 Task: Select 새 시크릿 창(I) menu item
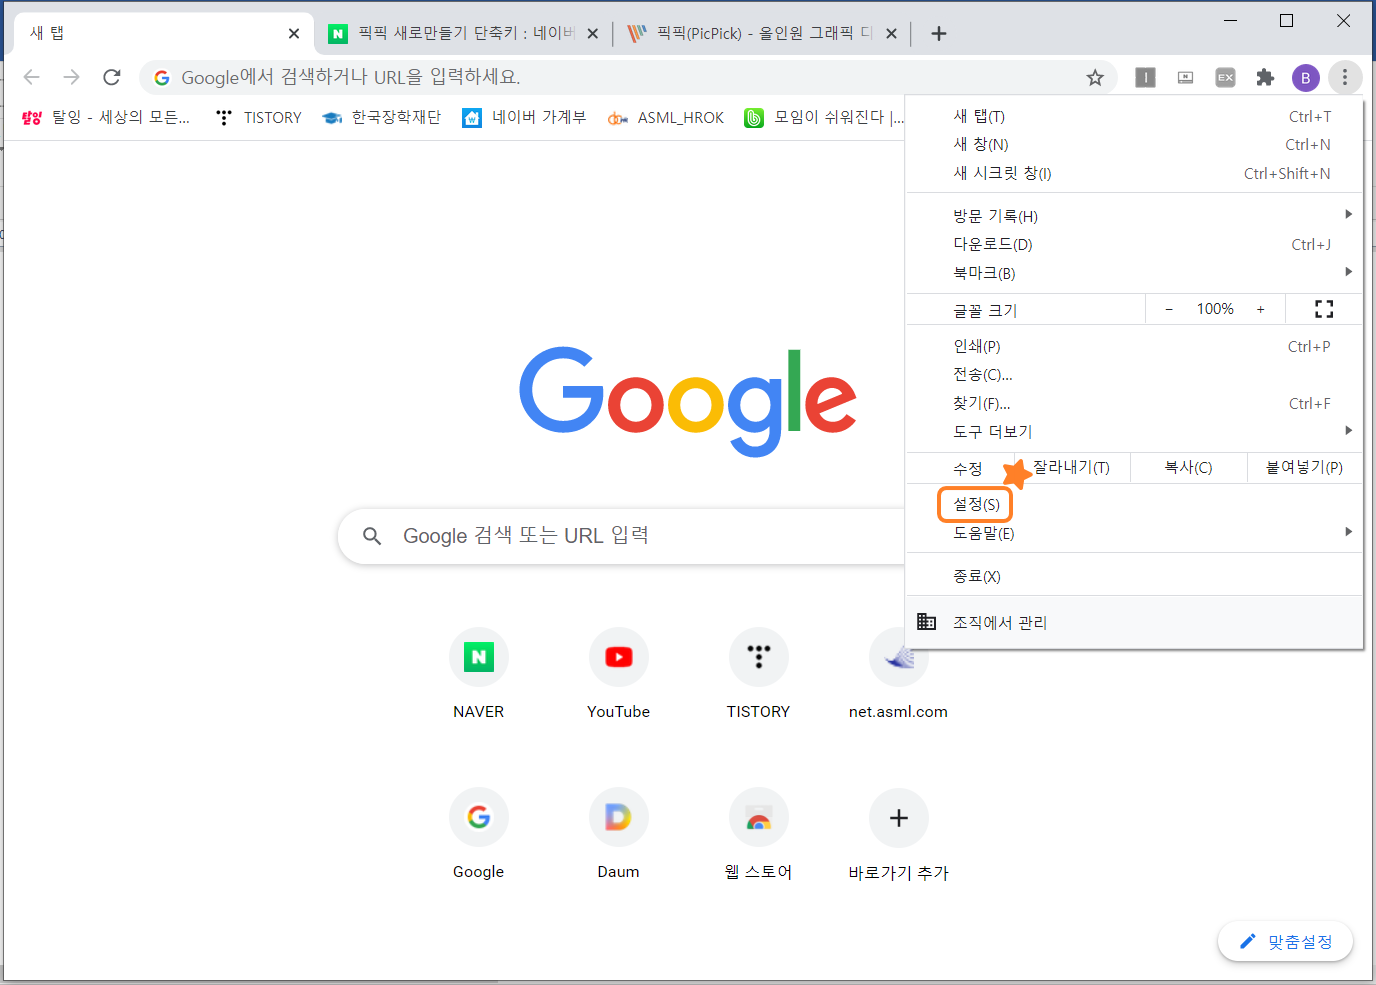(x=1135, y=173)
